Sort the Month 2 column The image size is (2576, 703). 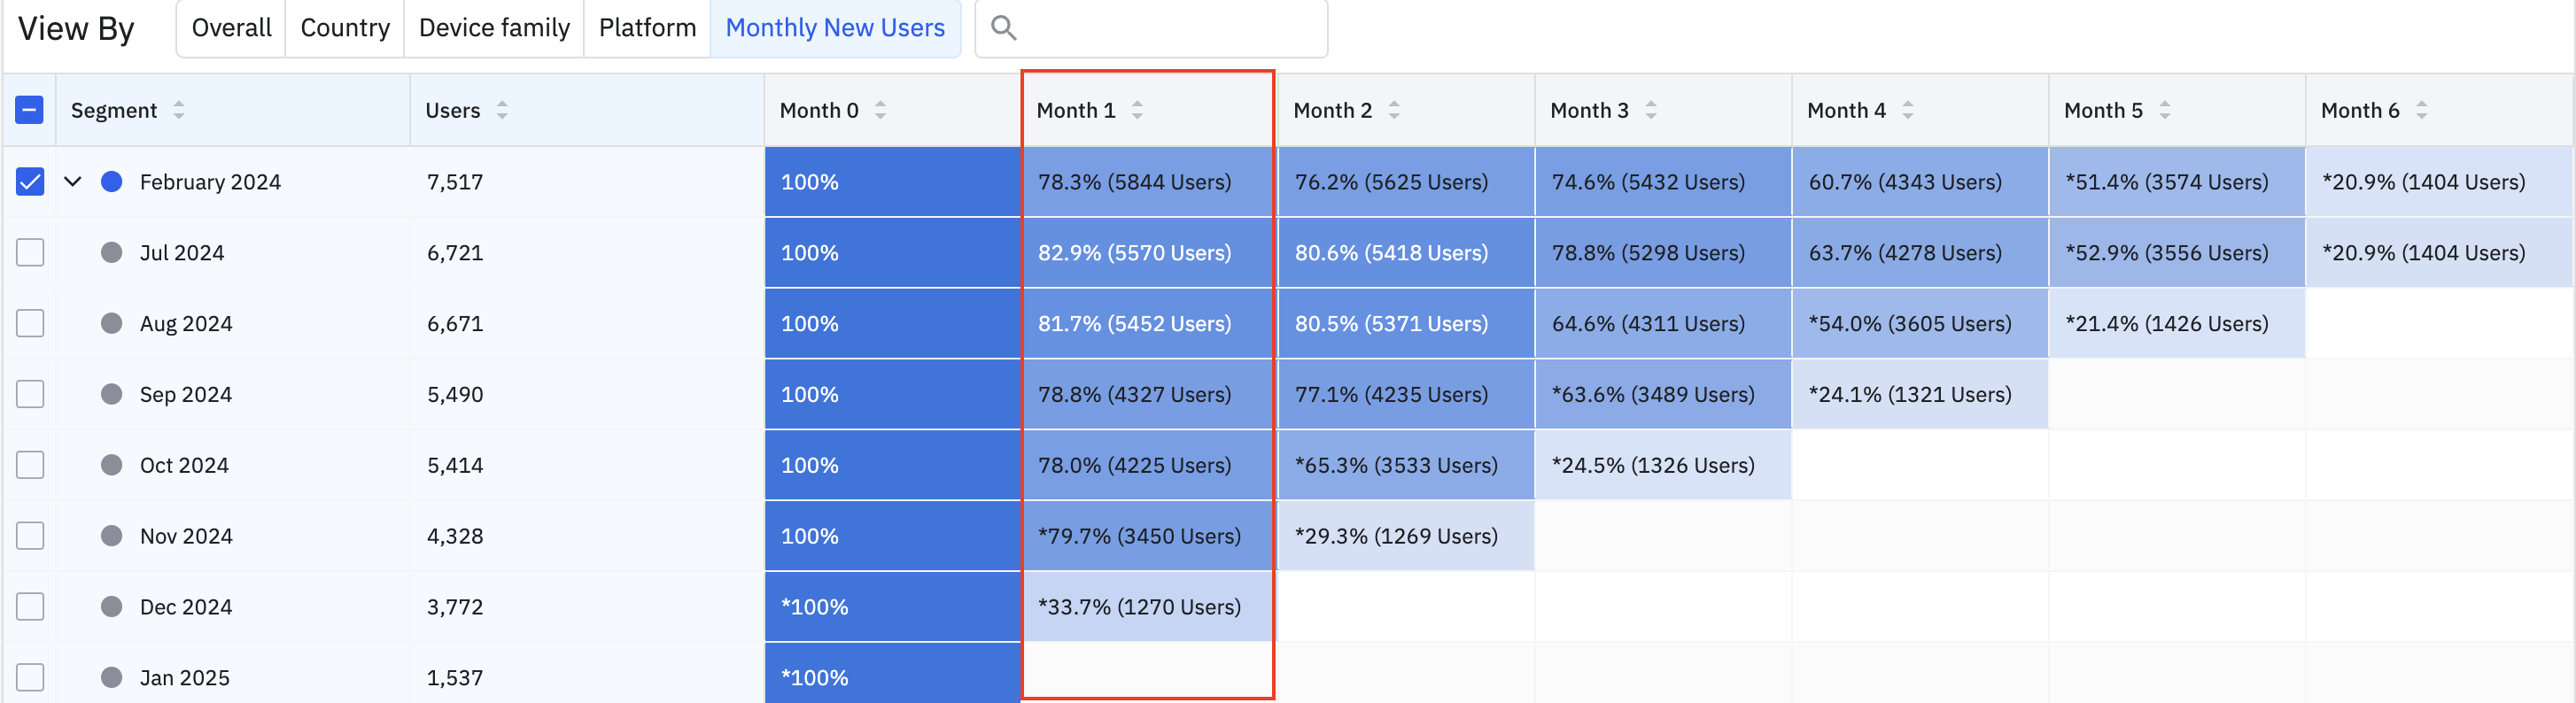[x=1394, y=110]
